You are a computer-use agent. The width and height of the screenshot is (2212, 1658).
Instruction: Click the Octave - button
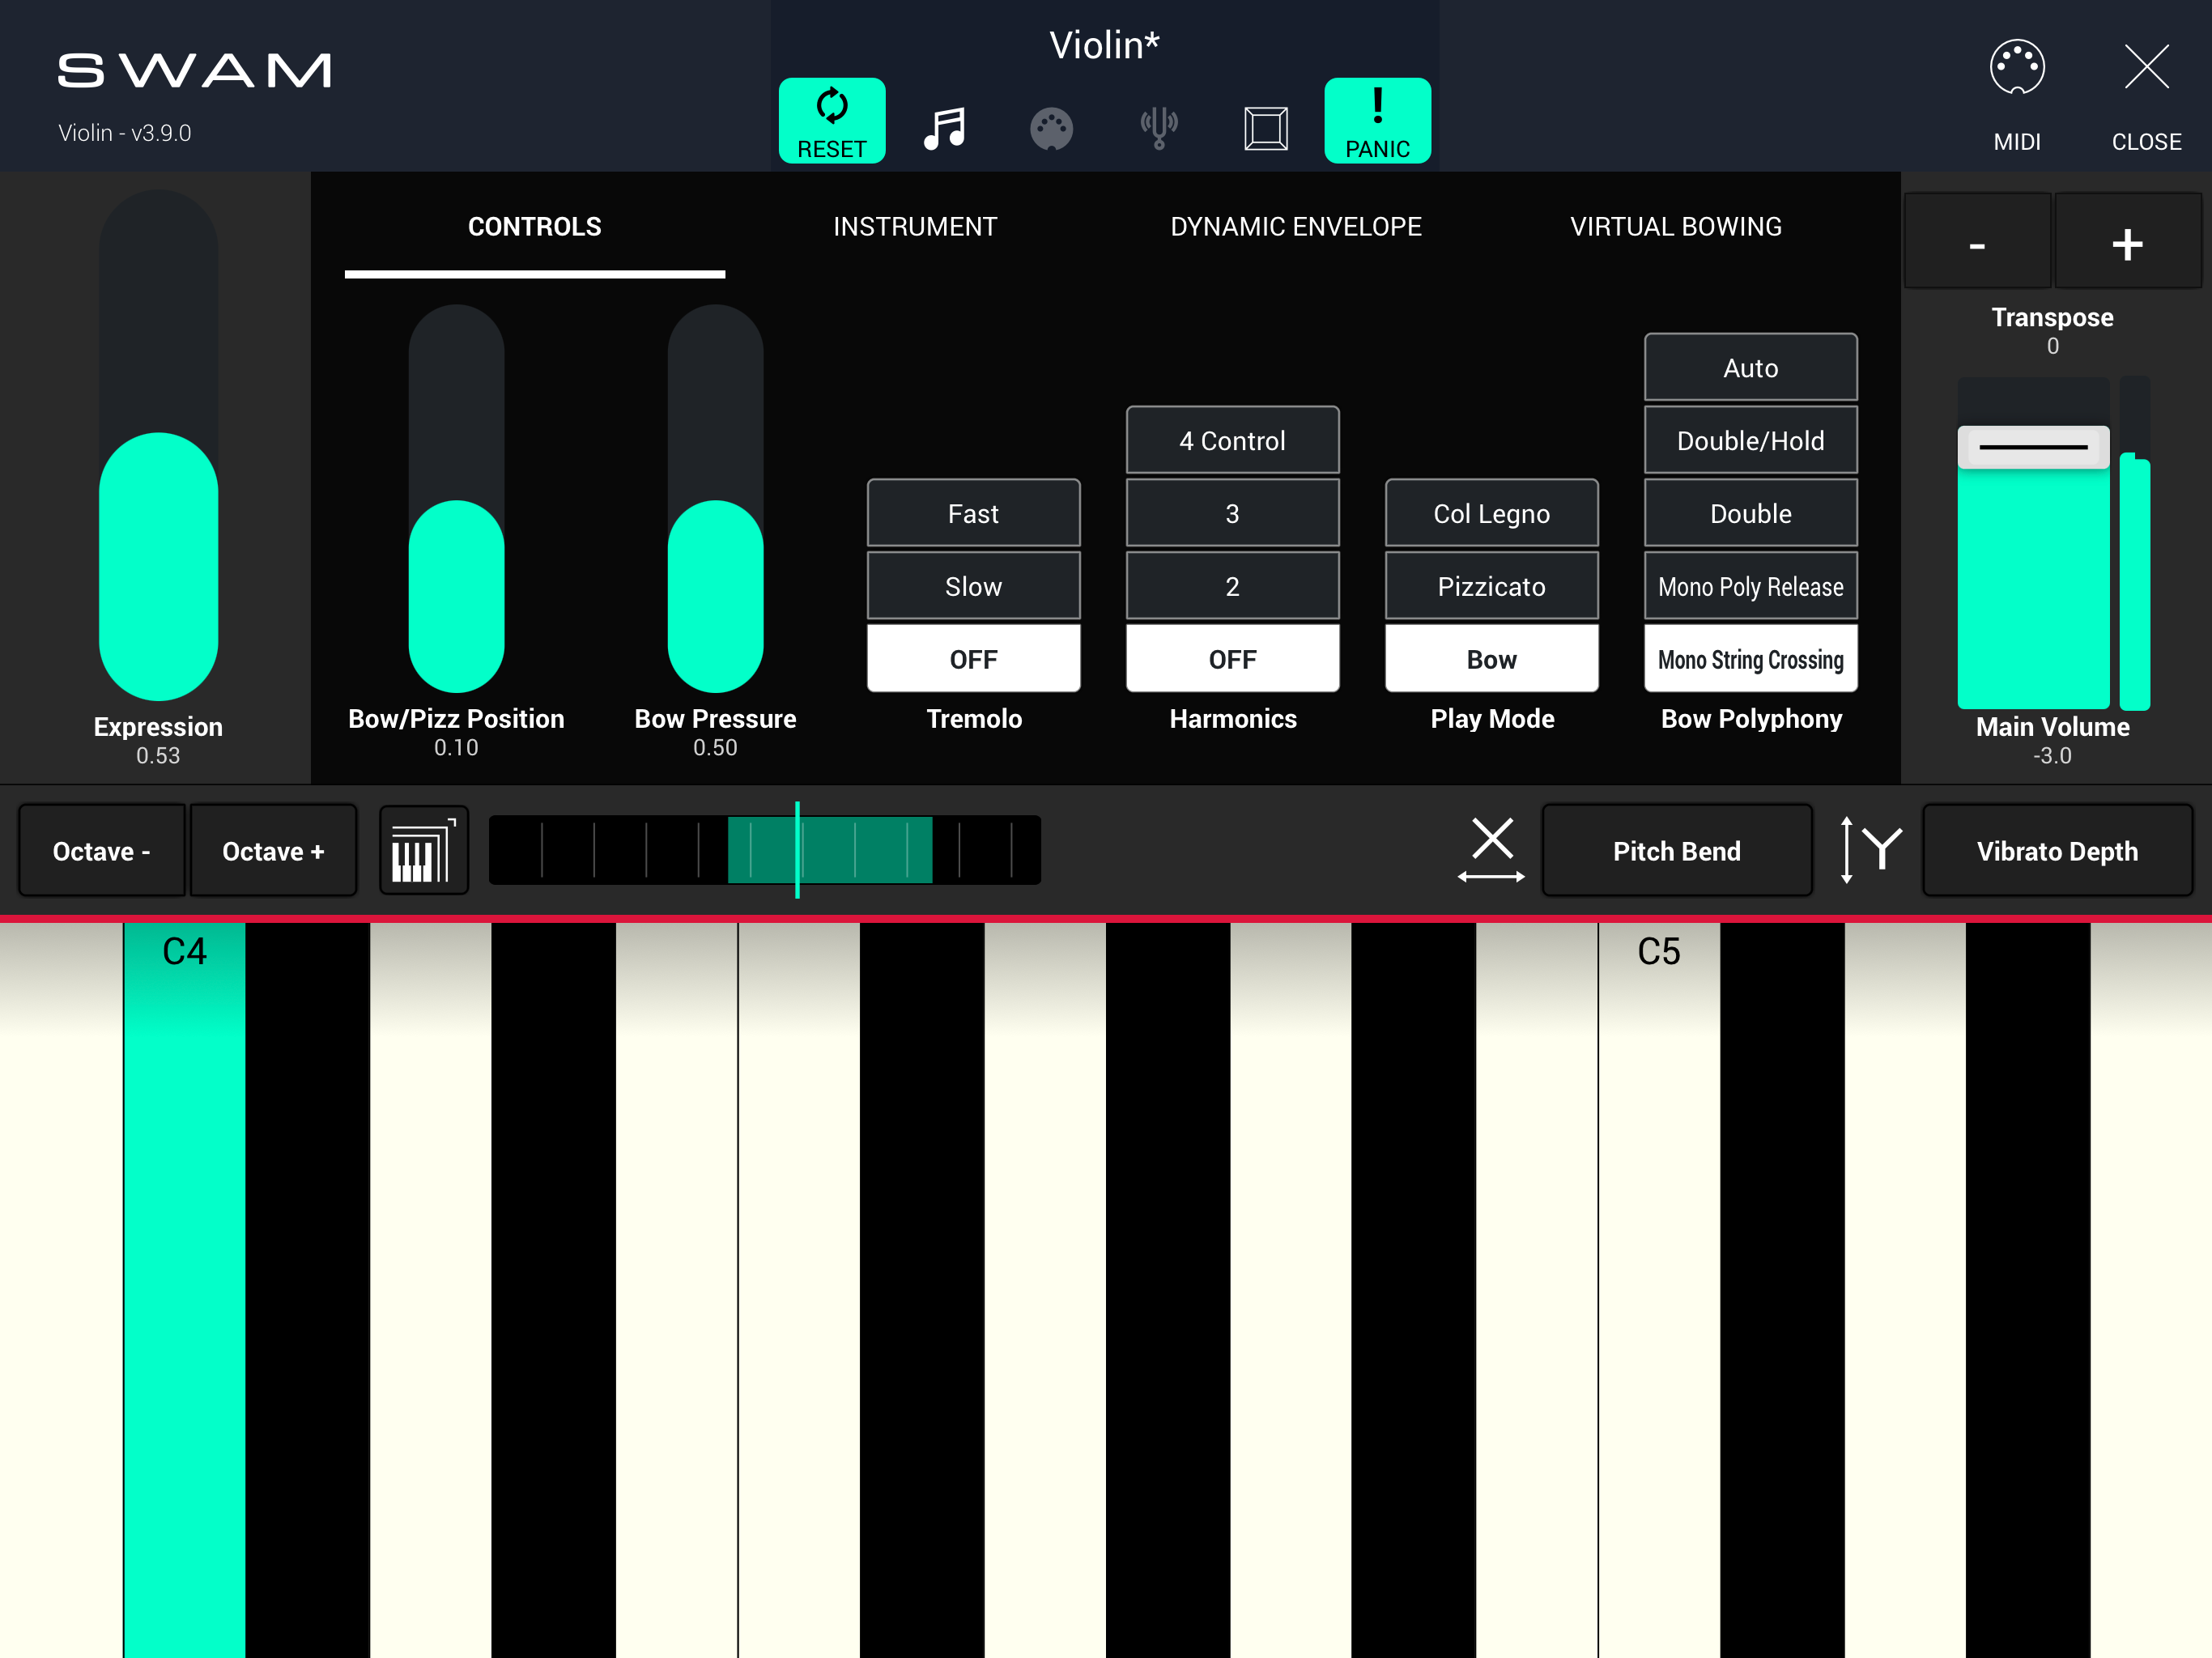[102, 851]
